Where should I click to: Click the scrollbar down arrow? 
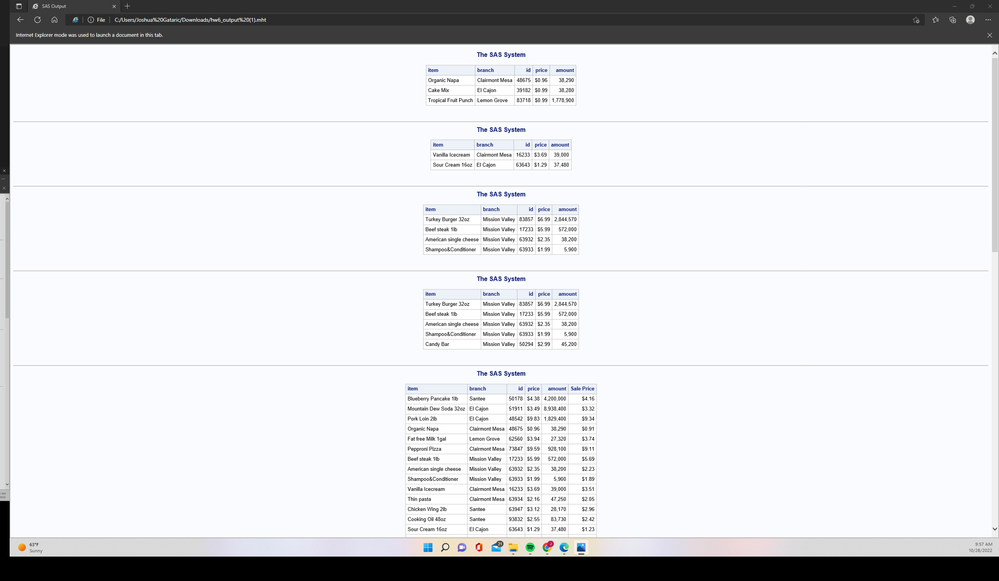995,529
